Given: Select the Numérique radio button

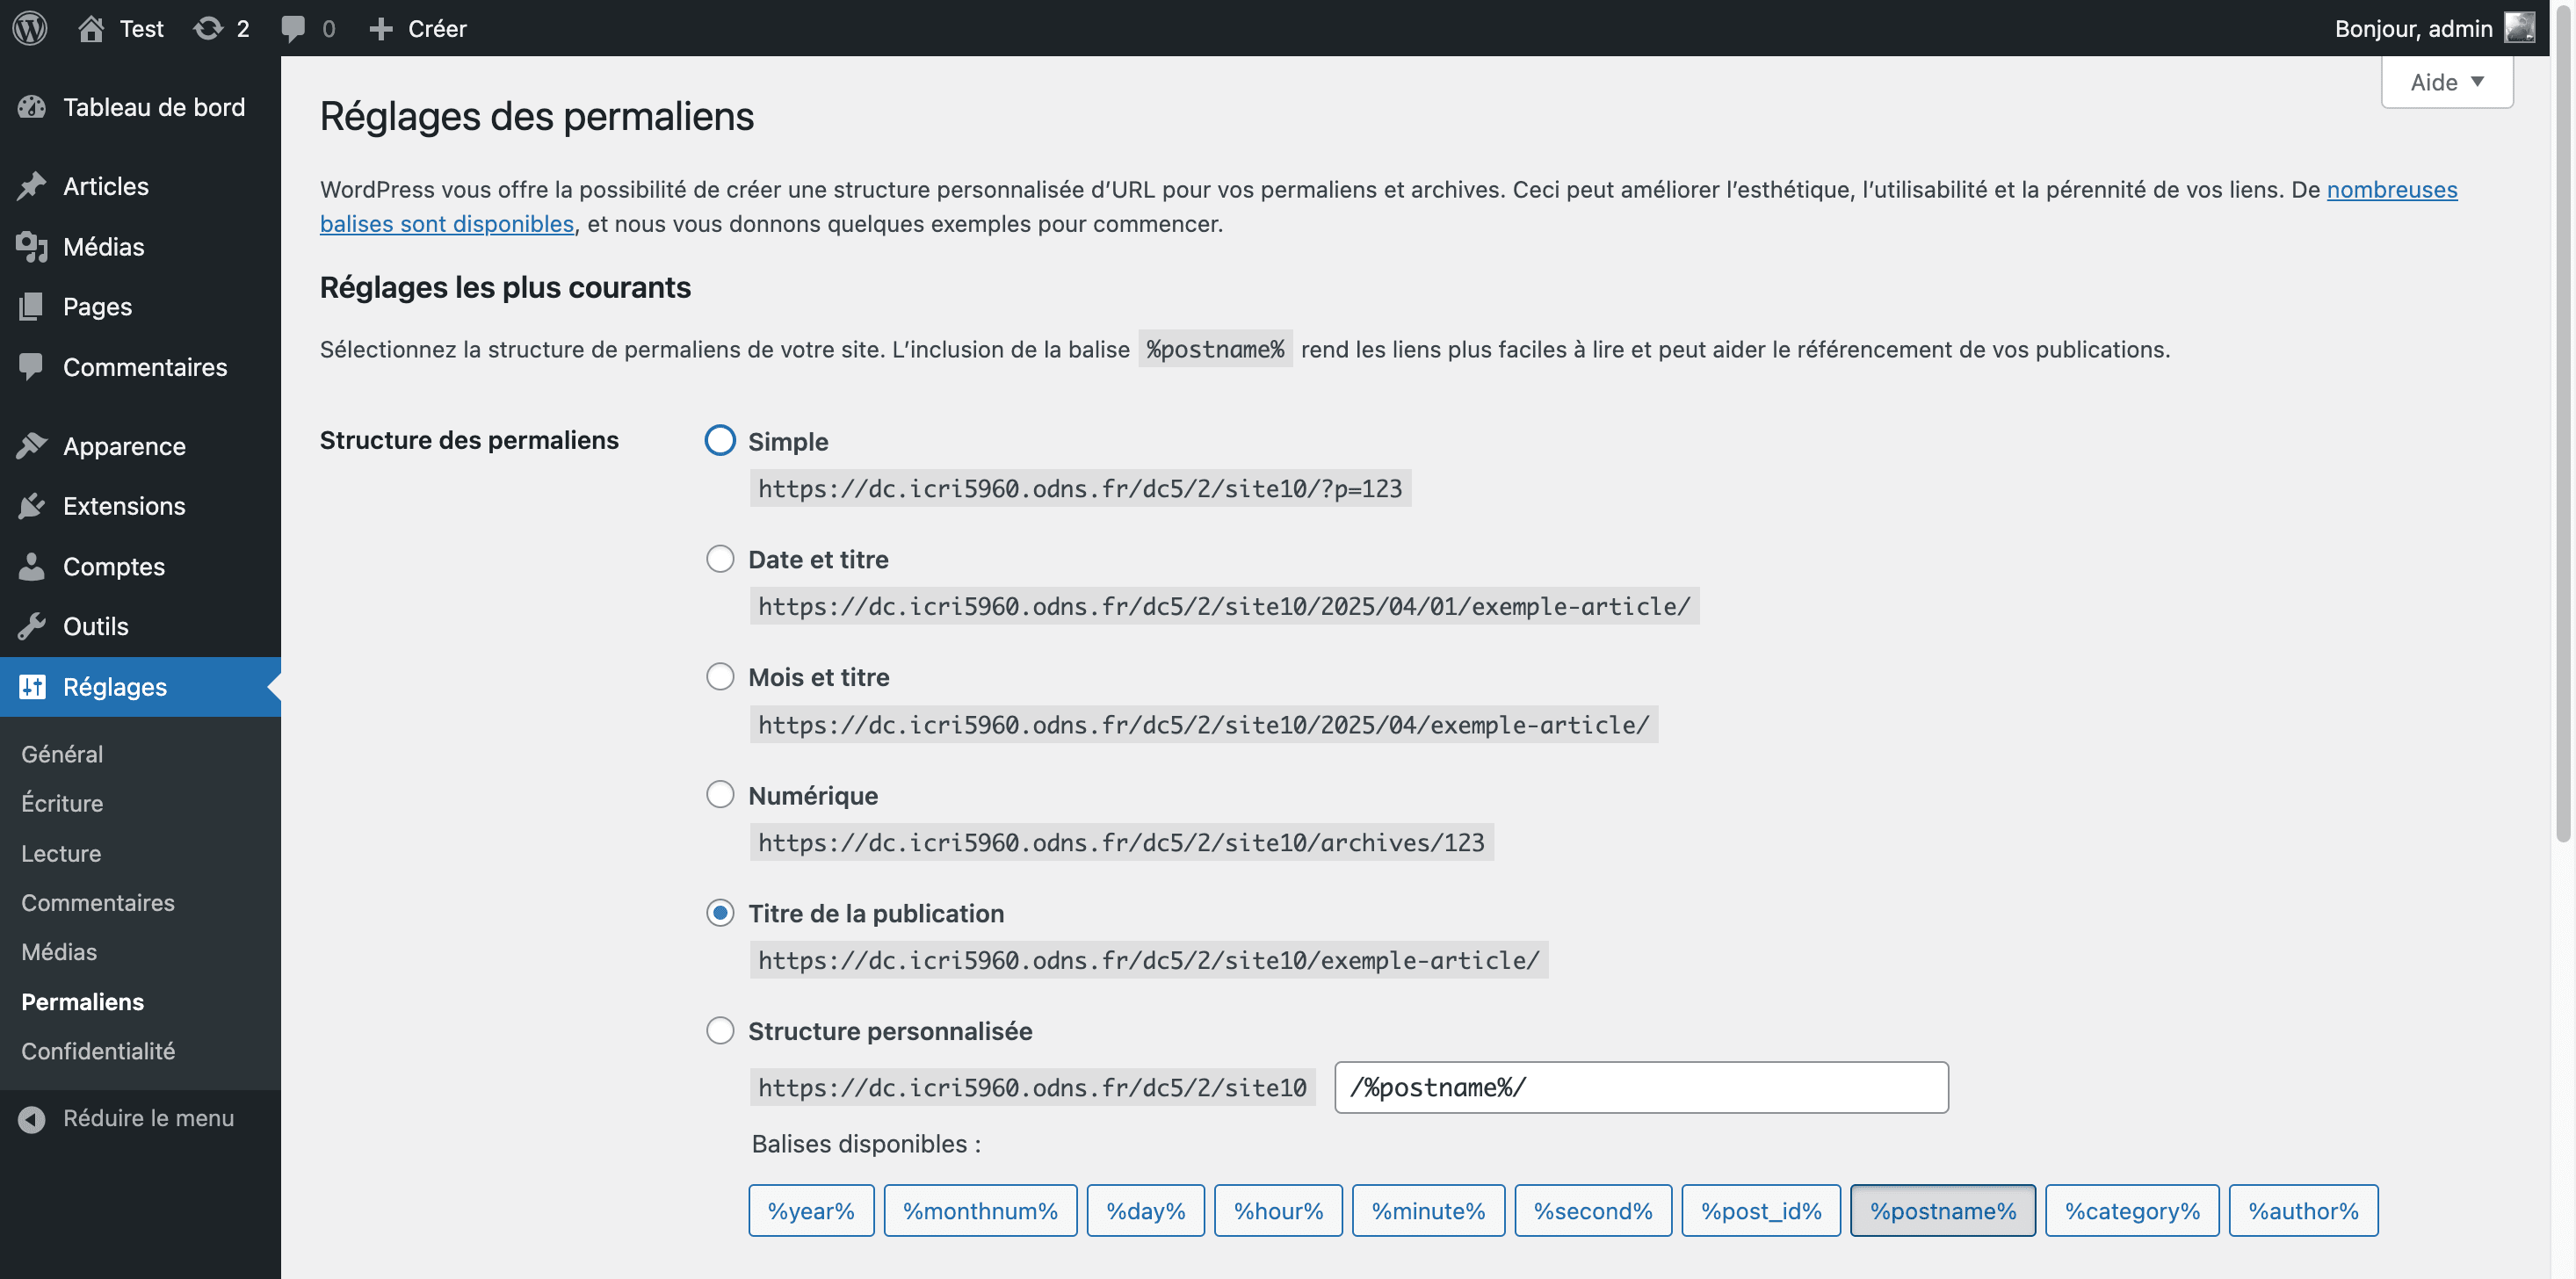Looking at the screenshot, I should [x=720, y=794].
